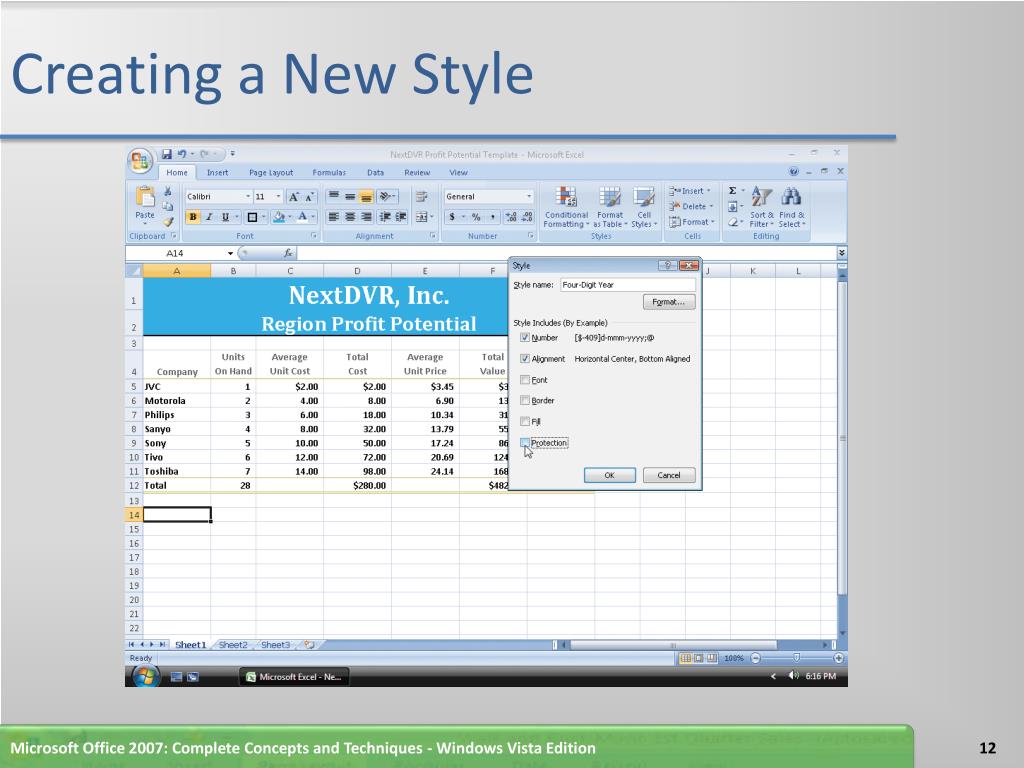Screen dimensions: 1024x768
Task: Open Cell Styles gallery
Action: click(644, 207)
